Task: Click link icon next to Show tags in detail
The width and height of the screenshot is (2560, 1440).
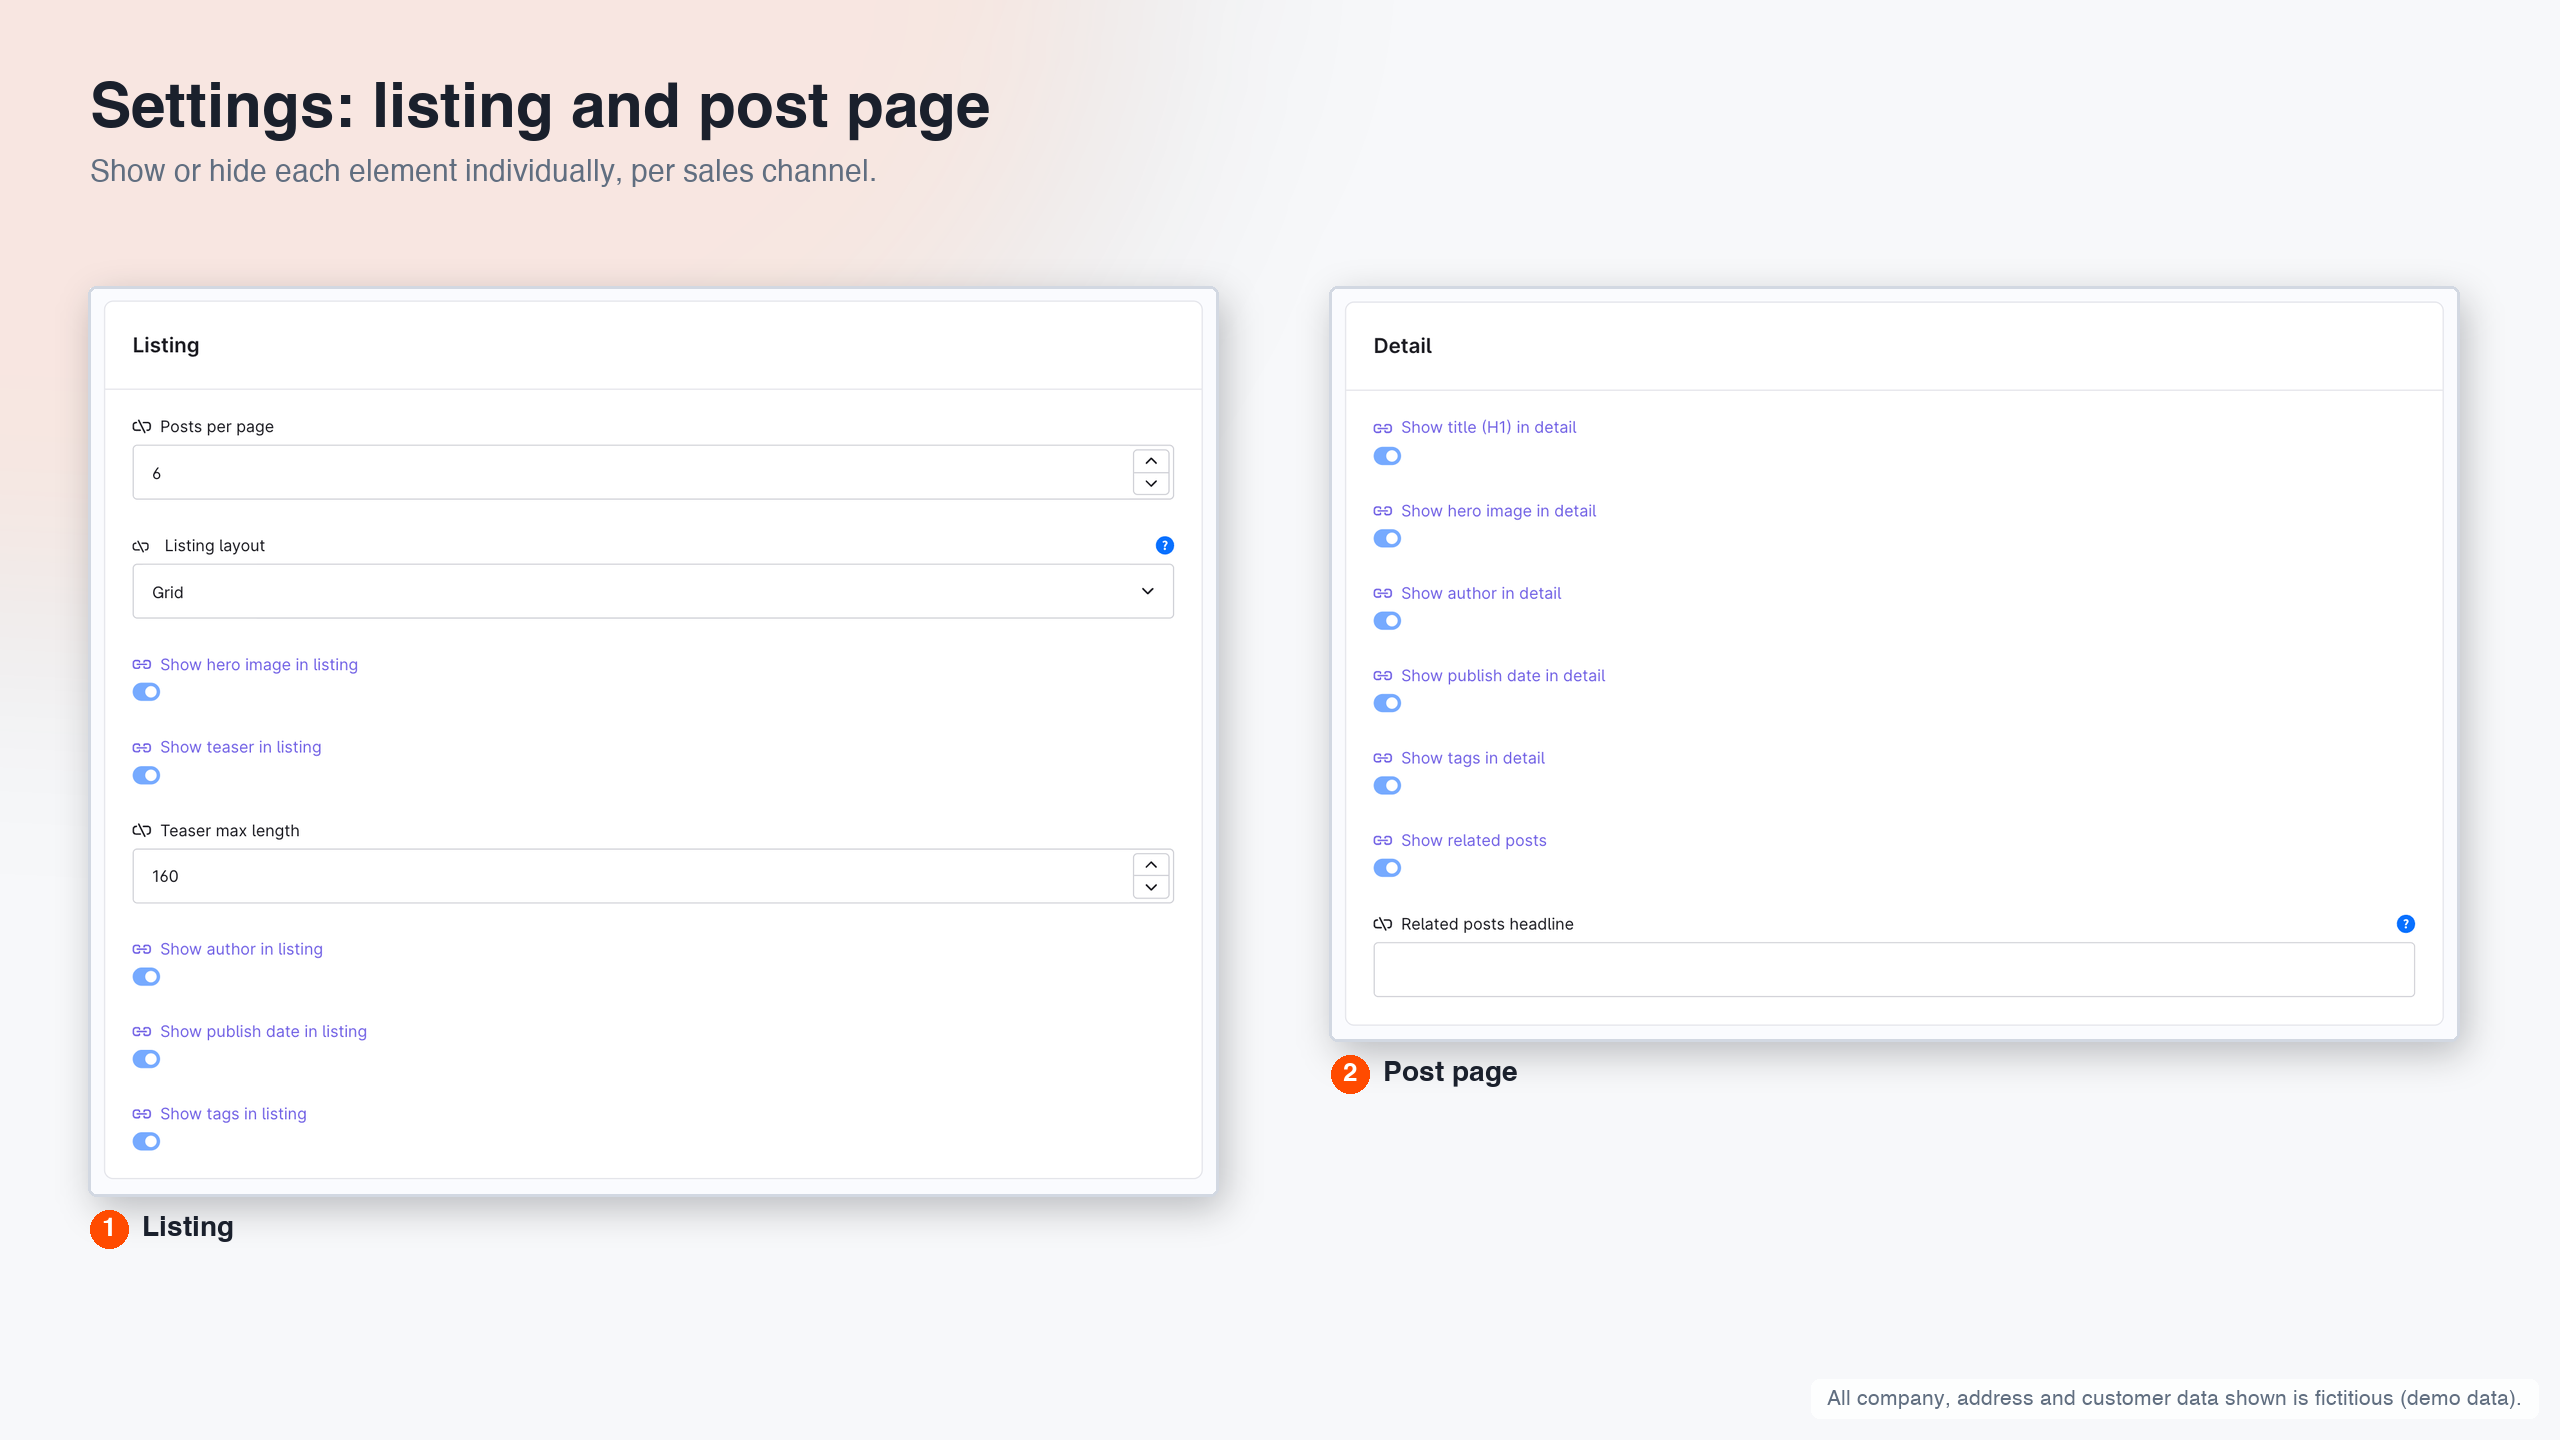Action: tap(1383, 758)
